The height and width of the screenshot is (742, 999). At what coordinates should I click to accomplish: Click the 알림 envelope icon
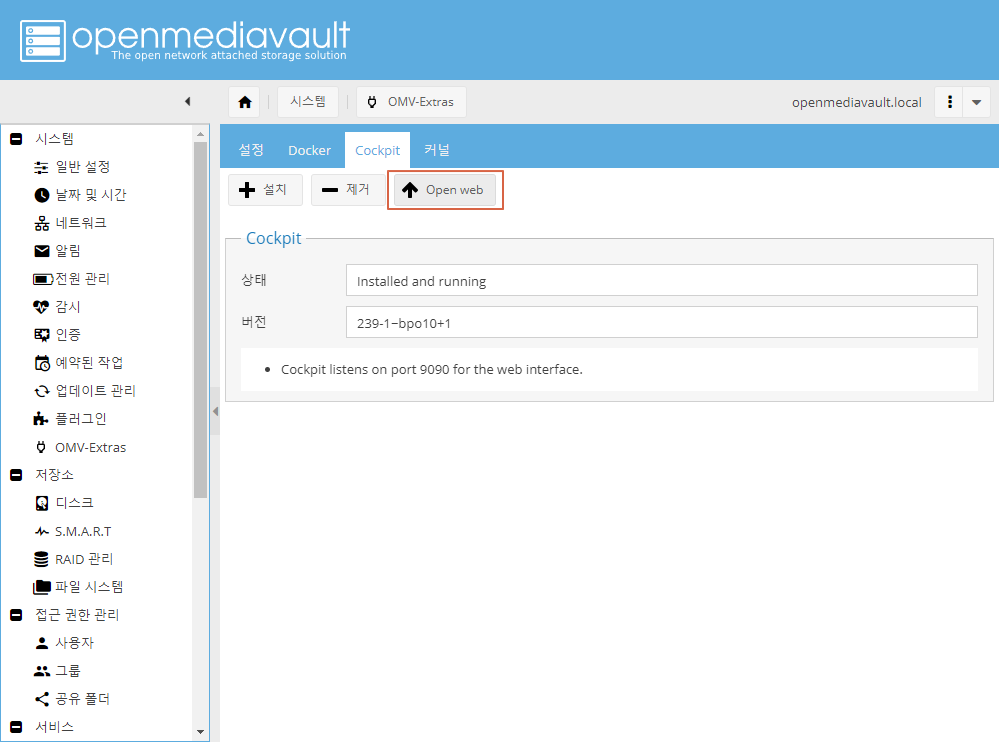(41, 251)
